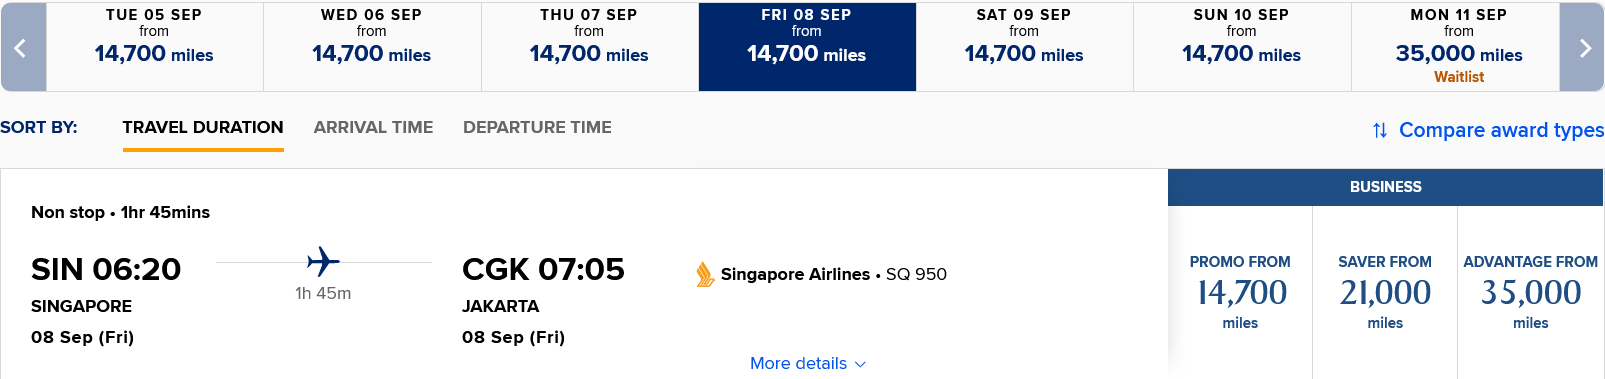
Task: Expand the More details chevron
Action: [861, 364]
